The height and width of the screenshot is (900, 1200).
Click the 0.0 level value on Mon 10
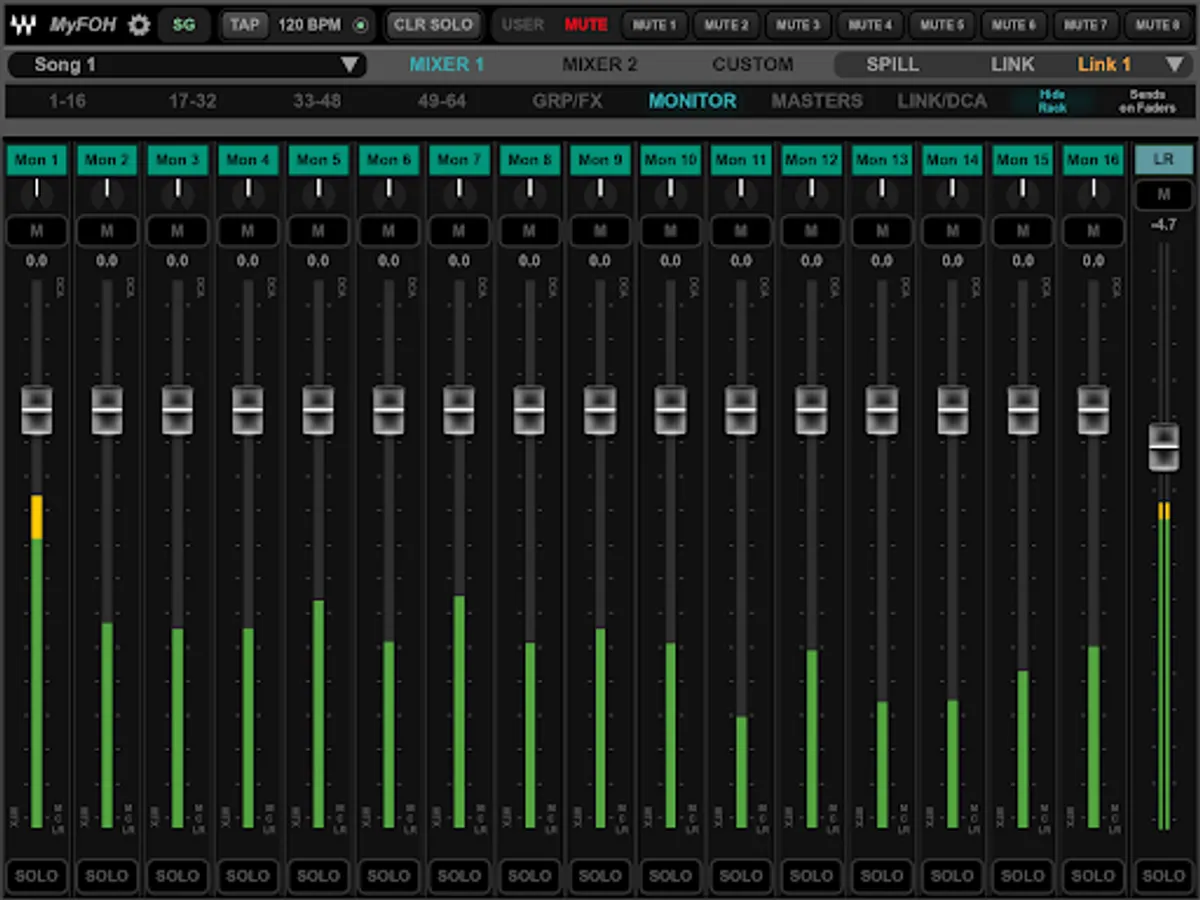coord(670,261)
